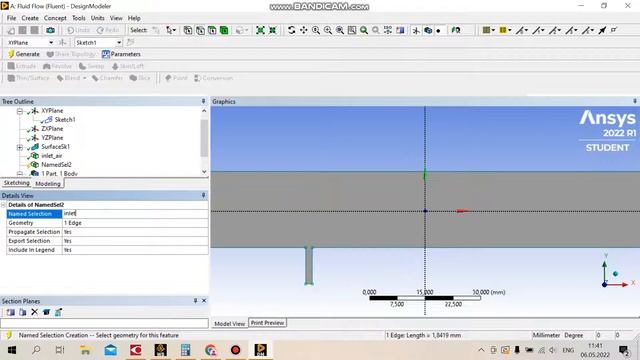Collapse the XYPlane tree node
This screenshot has height=360, width=640.
tap(20, 111)
